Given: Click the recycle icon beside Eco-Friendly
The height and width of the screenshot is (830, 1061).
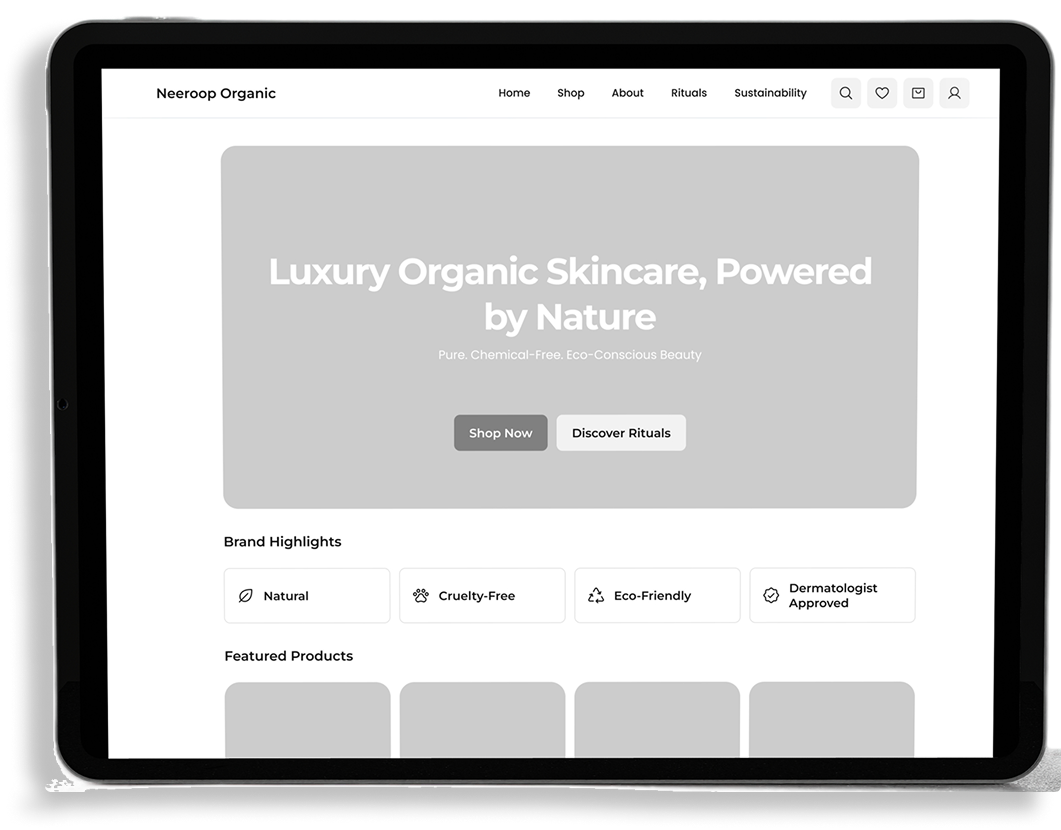Looking at the screenshot, I should (596, 596).
